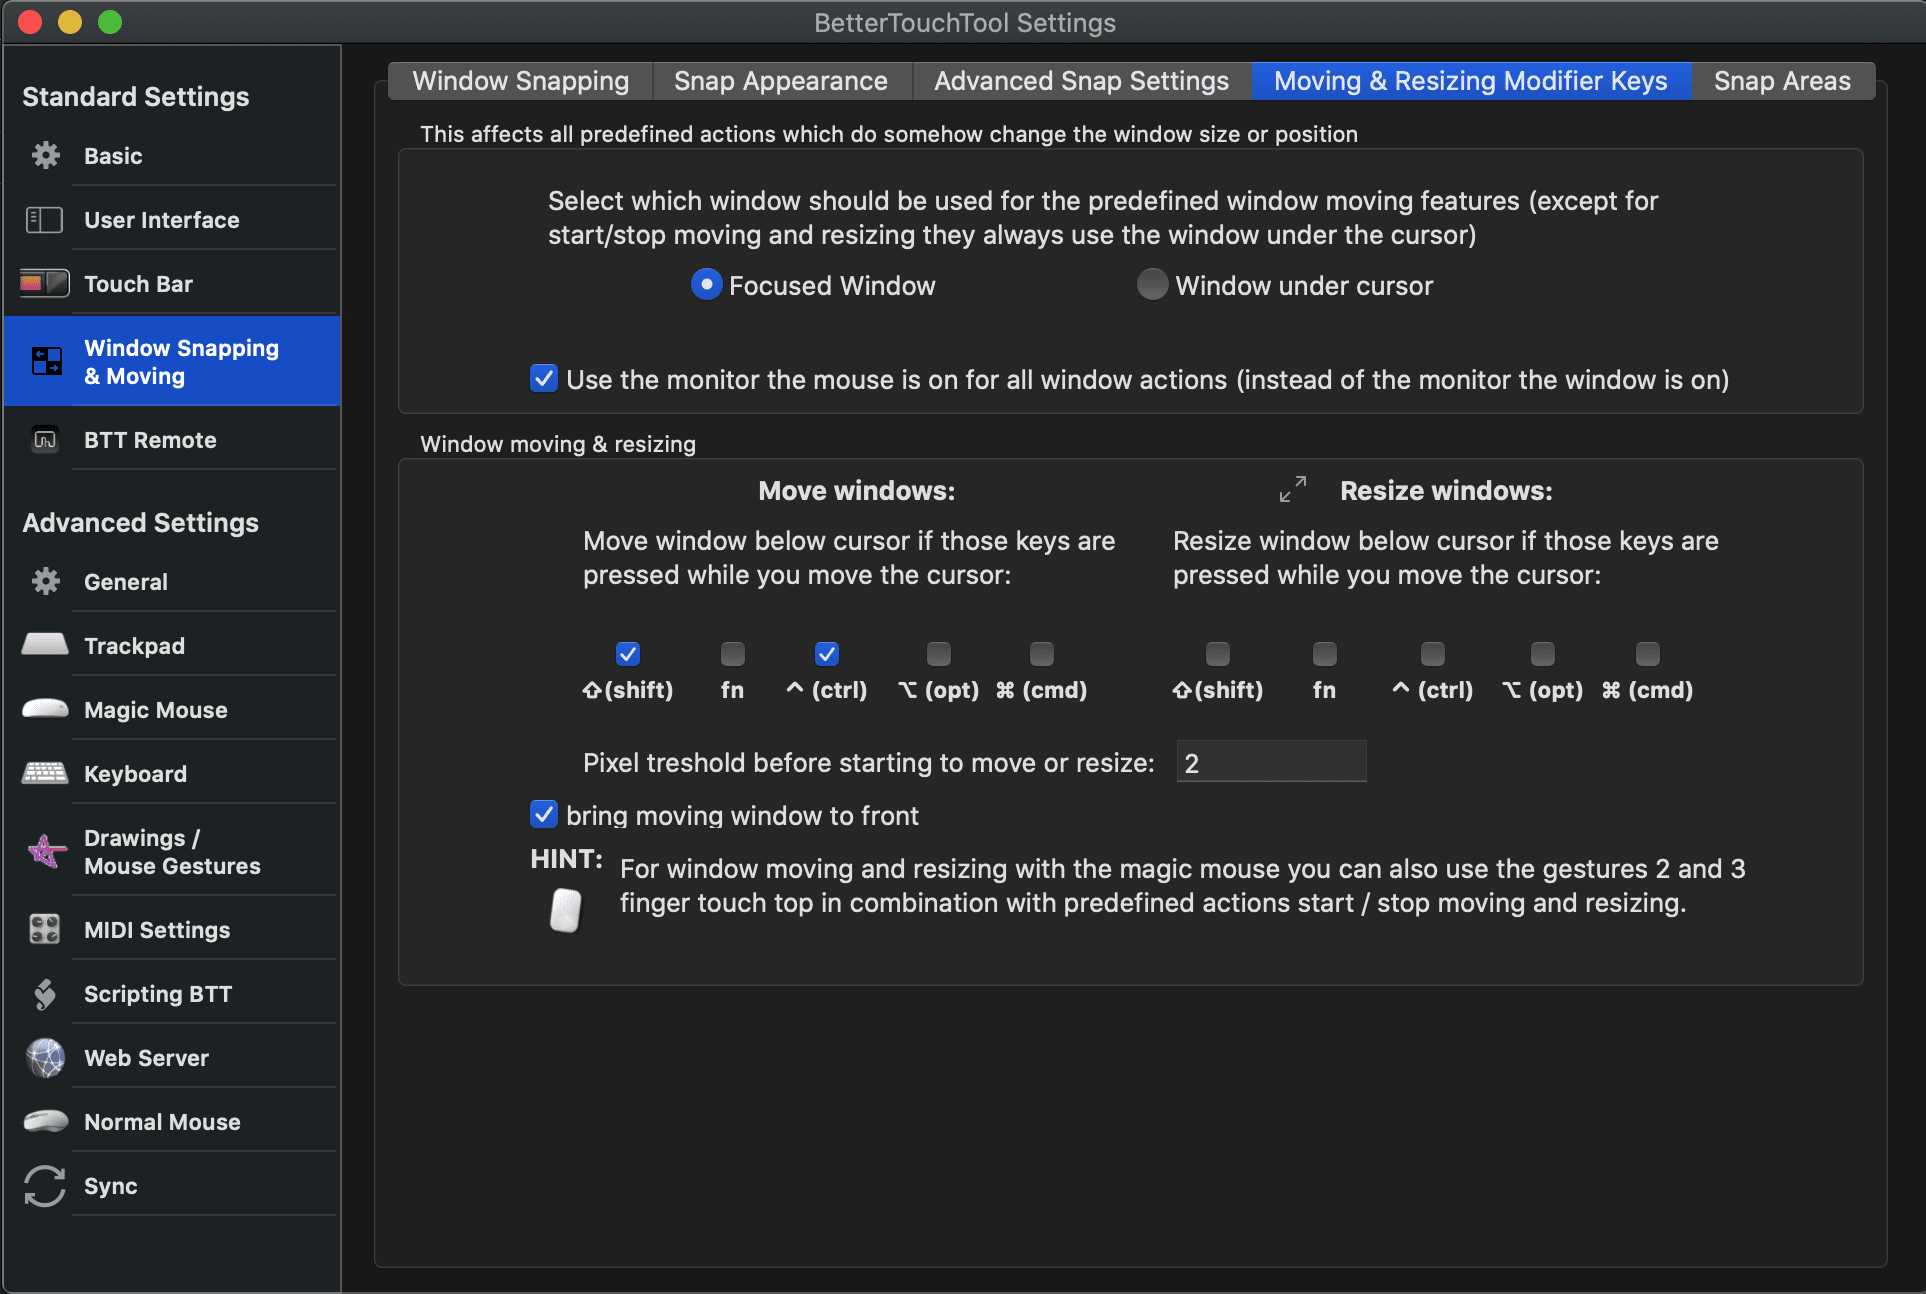Open Scripting BTT icon
Screen dimensions: 1926x1294
[44, 993]
